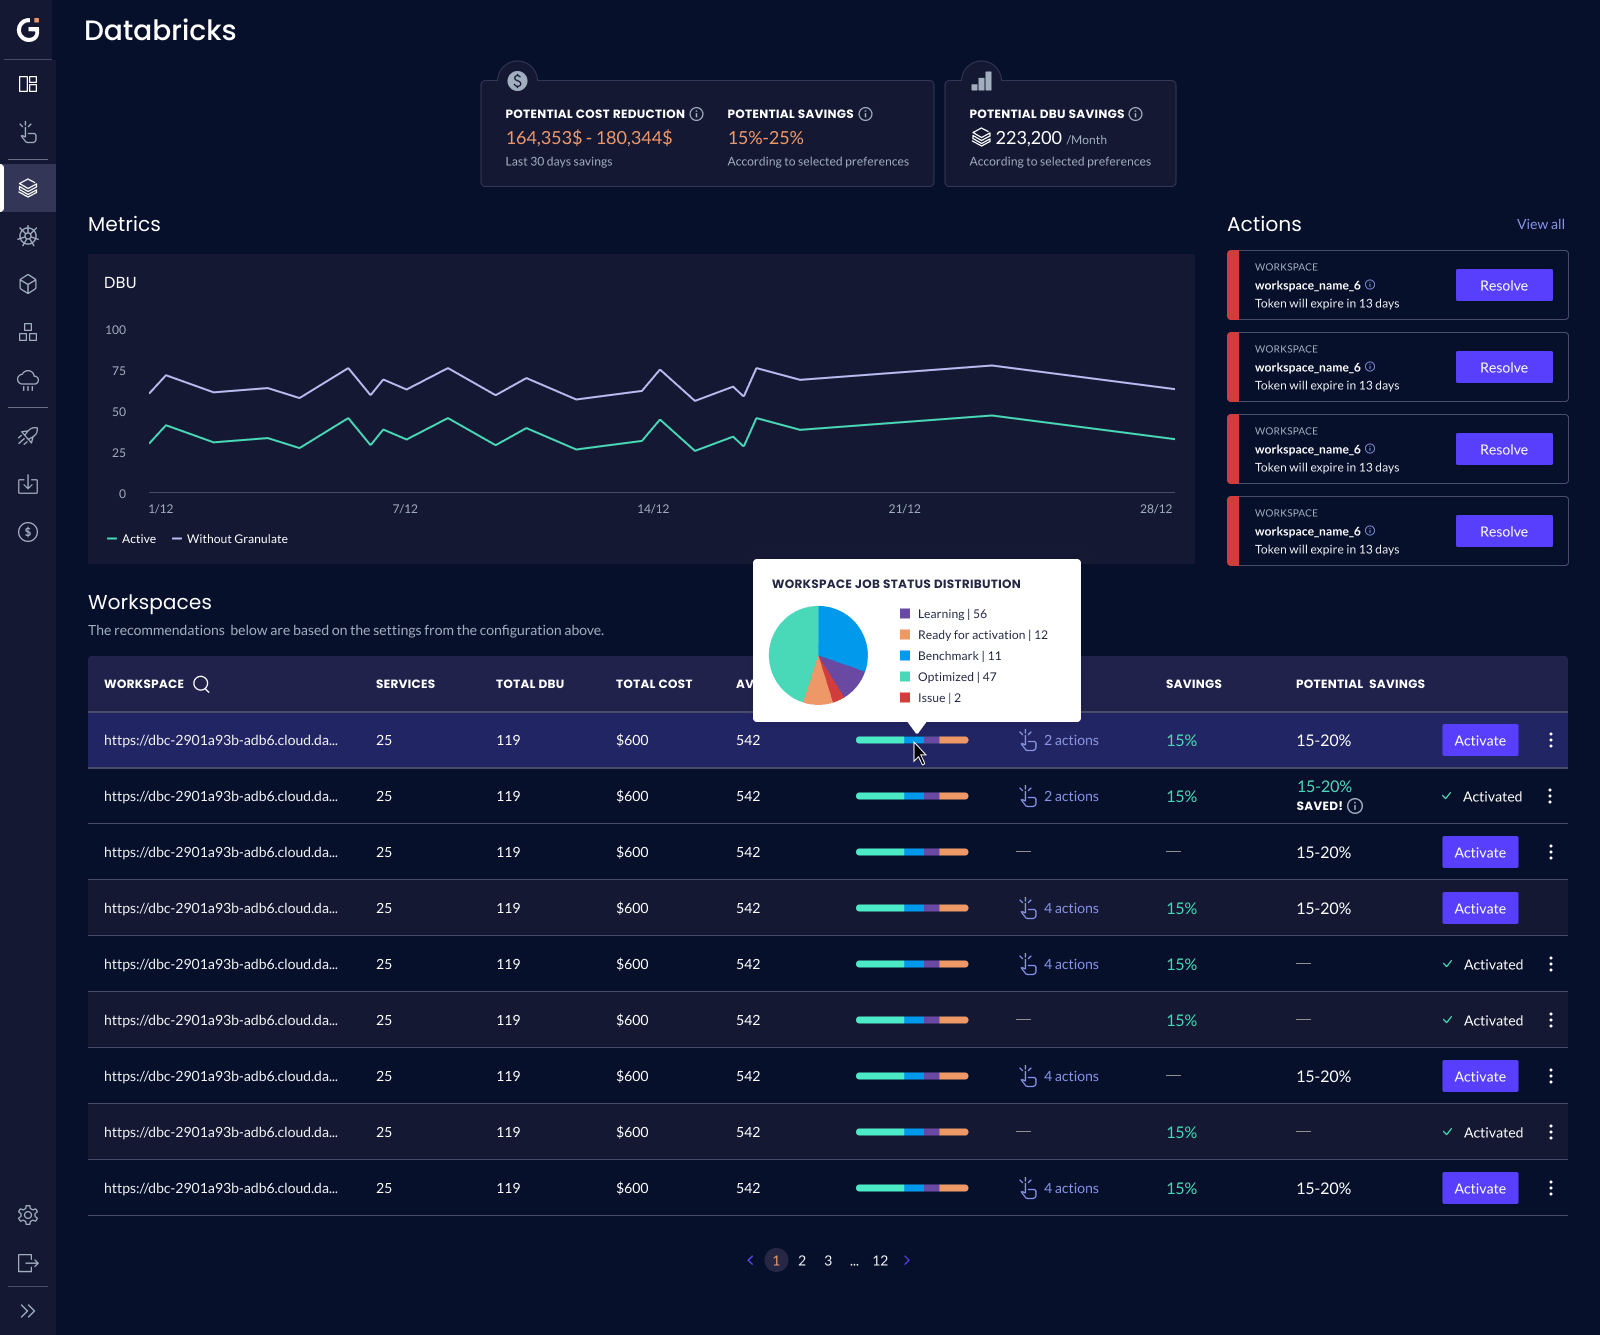
Task: Open the currently highlighted layers icon
Action: tap(28, 188)
